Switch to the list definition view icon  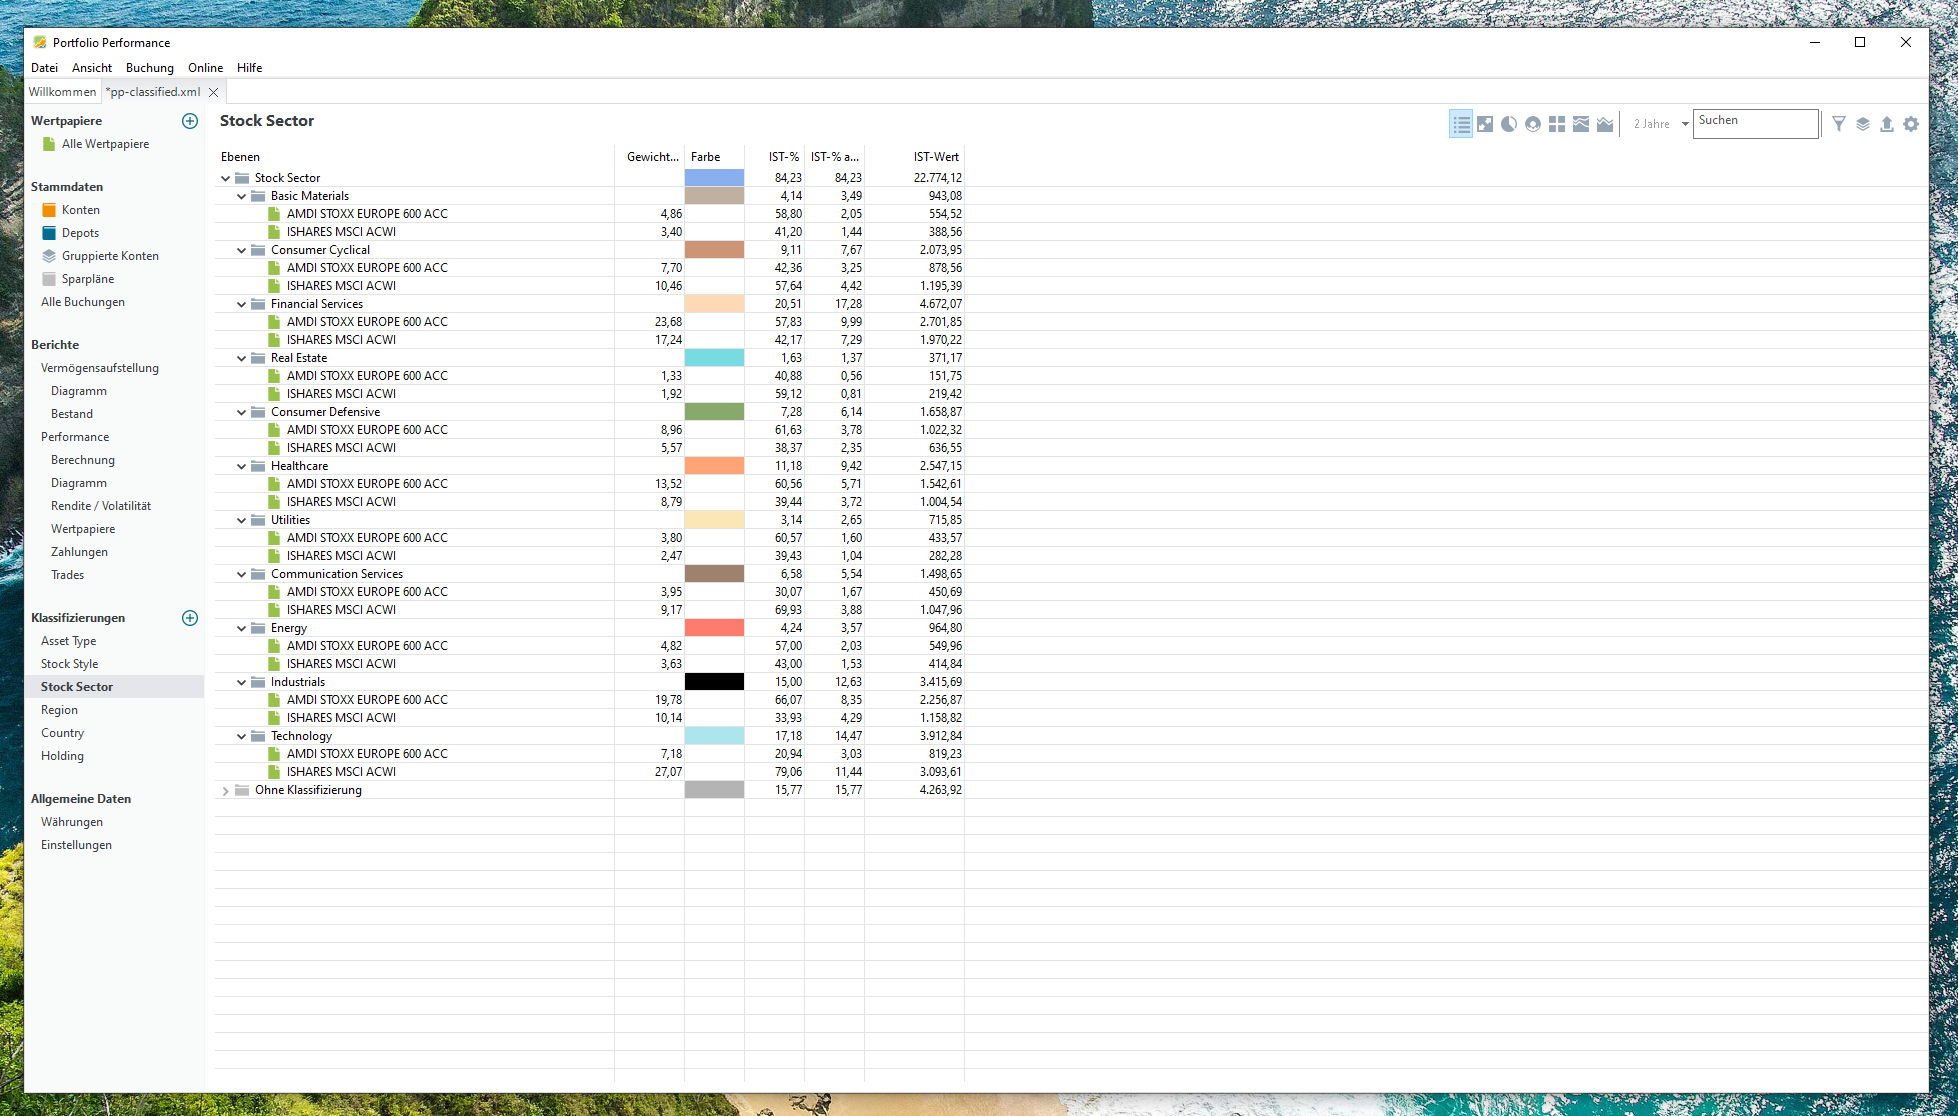pos(1461,124)
